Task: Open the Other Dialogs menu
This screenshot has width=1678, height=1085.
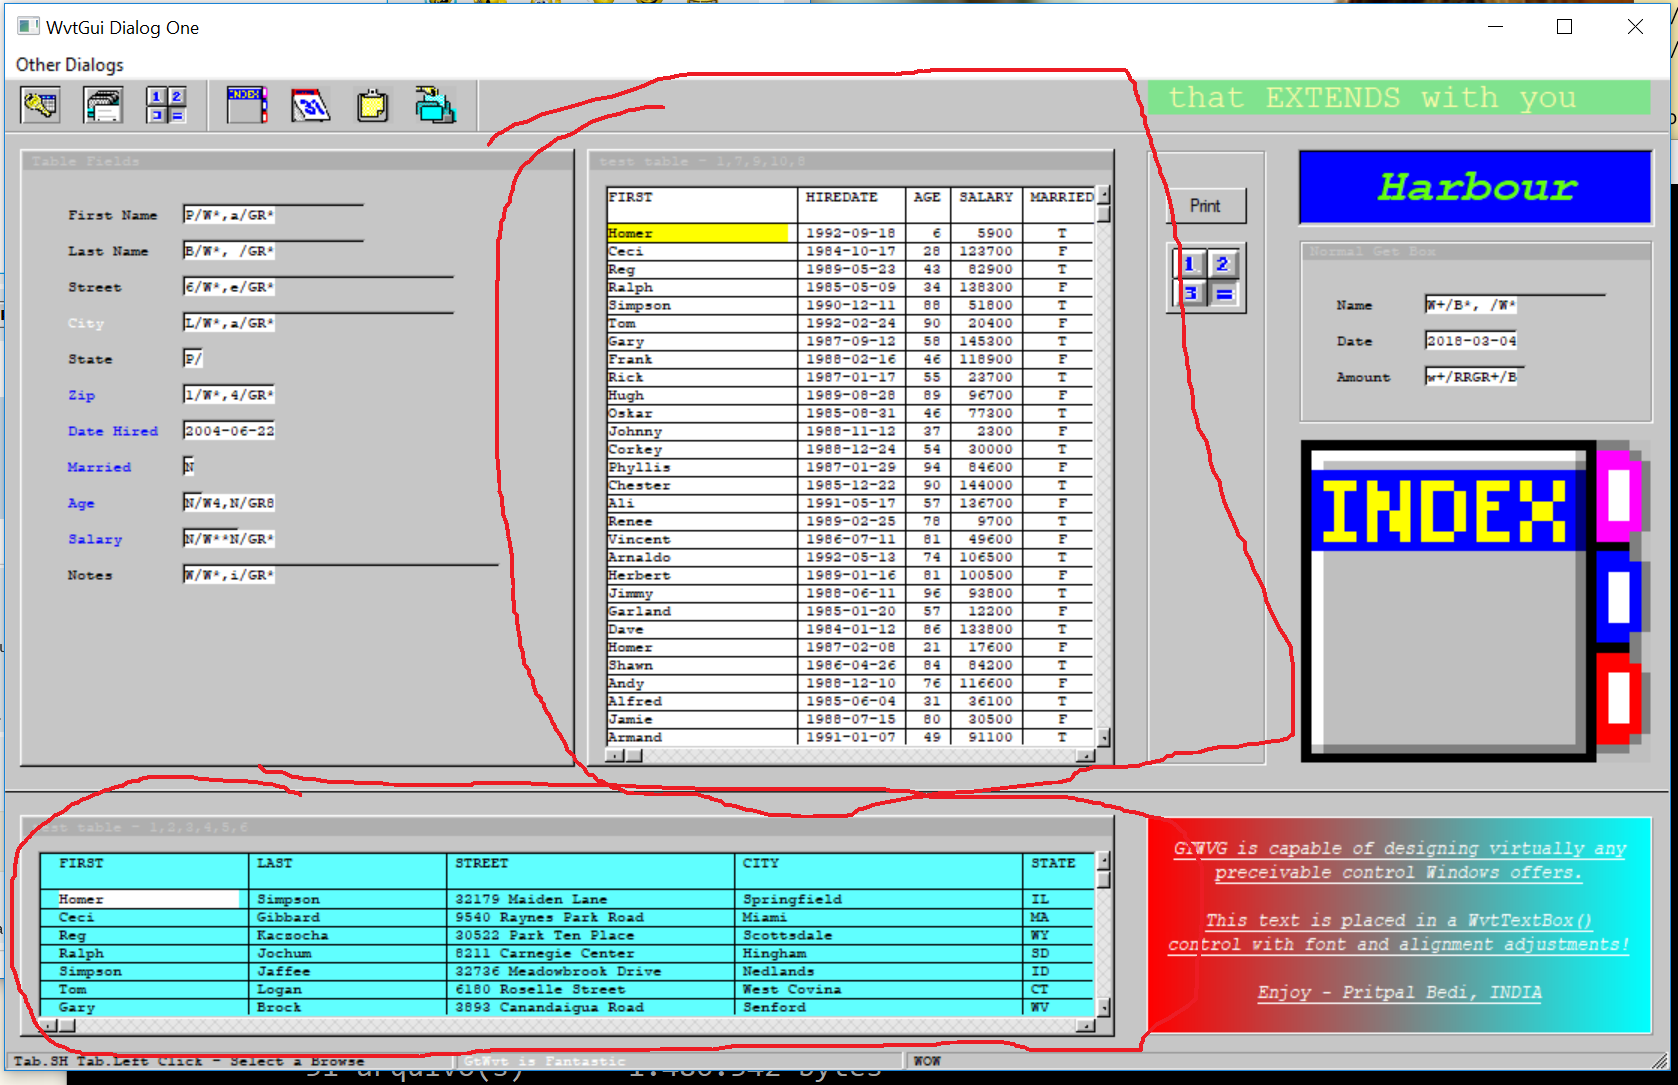Action: (70, 65)
